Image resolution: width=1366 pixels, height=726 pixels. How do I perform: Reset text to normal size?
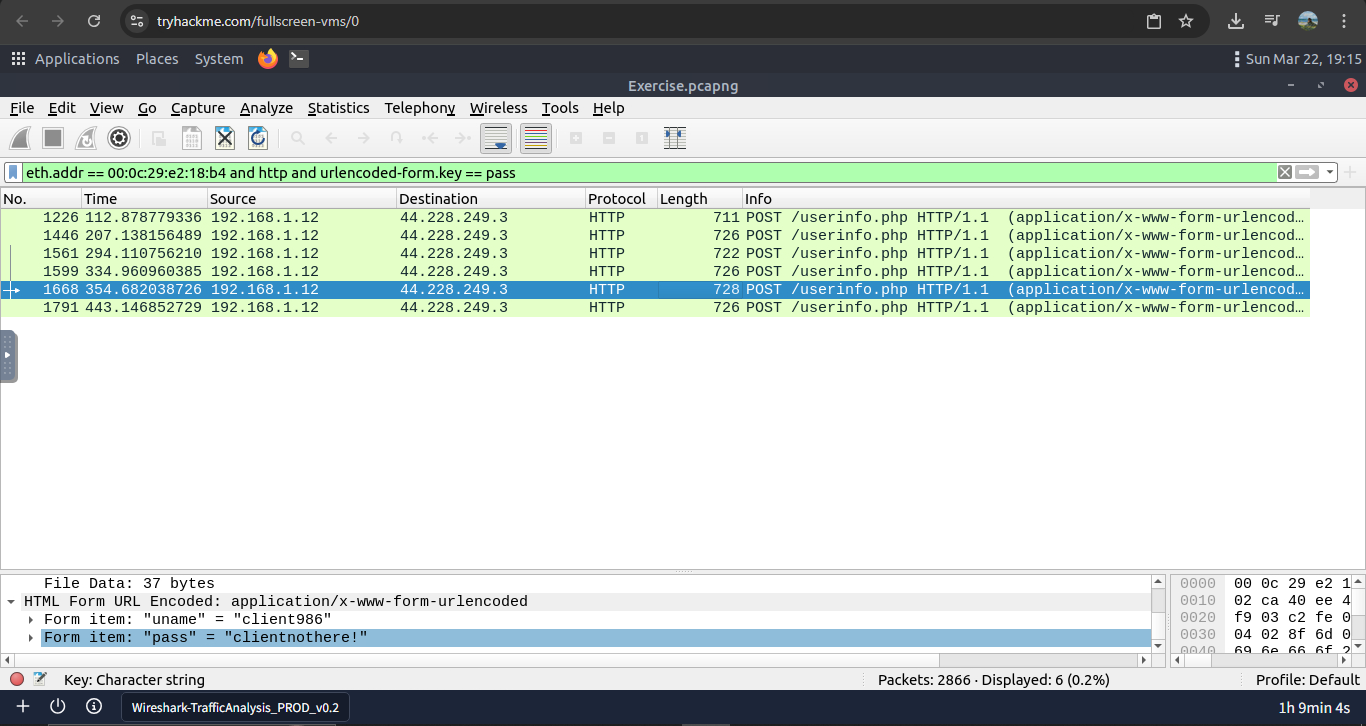[642, 138]
